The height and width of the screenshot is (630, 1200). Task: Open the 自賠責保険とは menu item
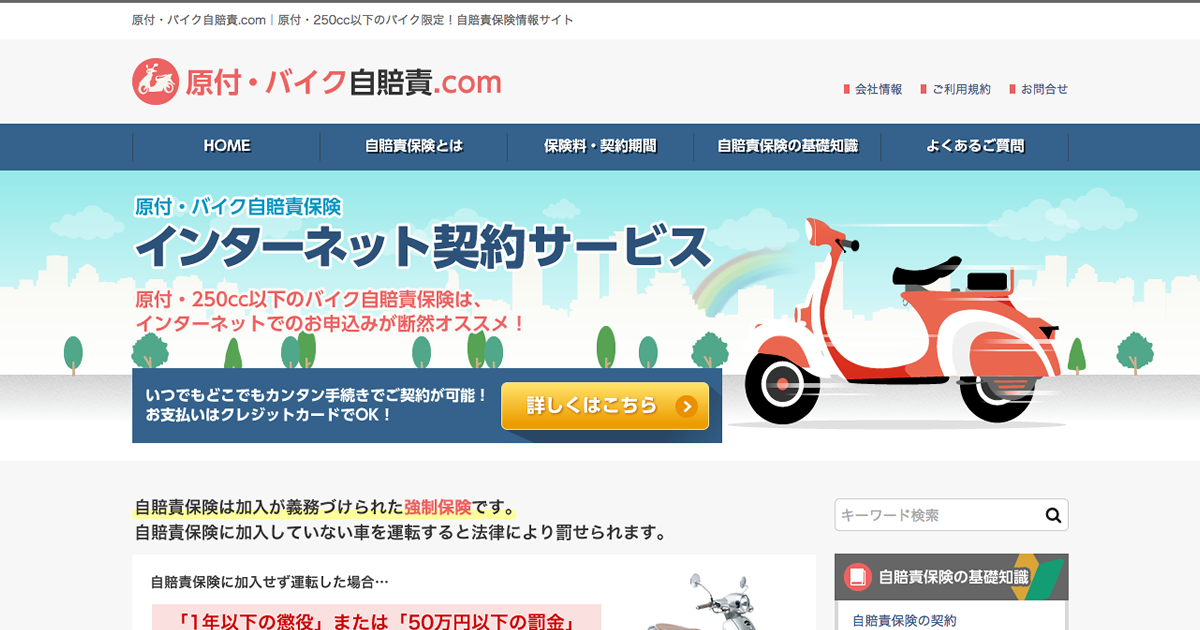click(414, 146)
